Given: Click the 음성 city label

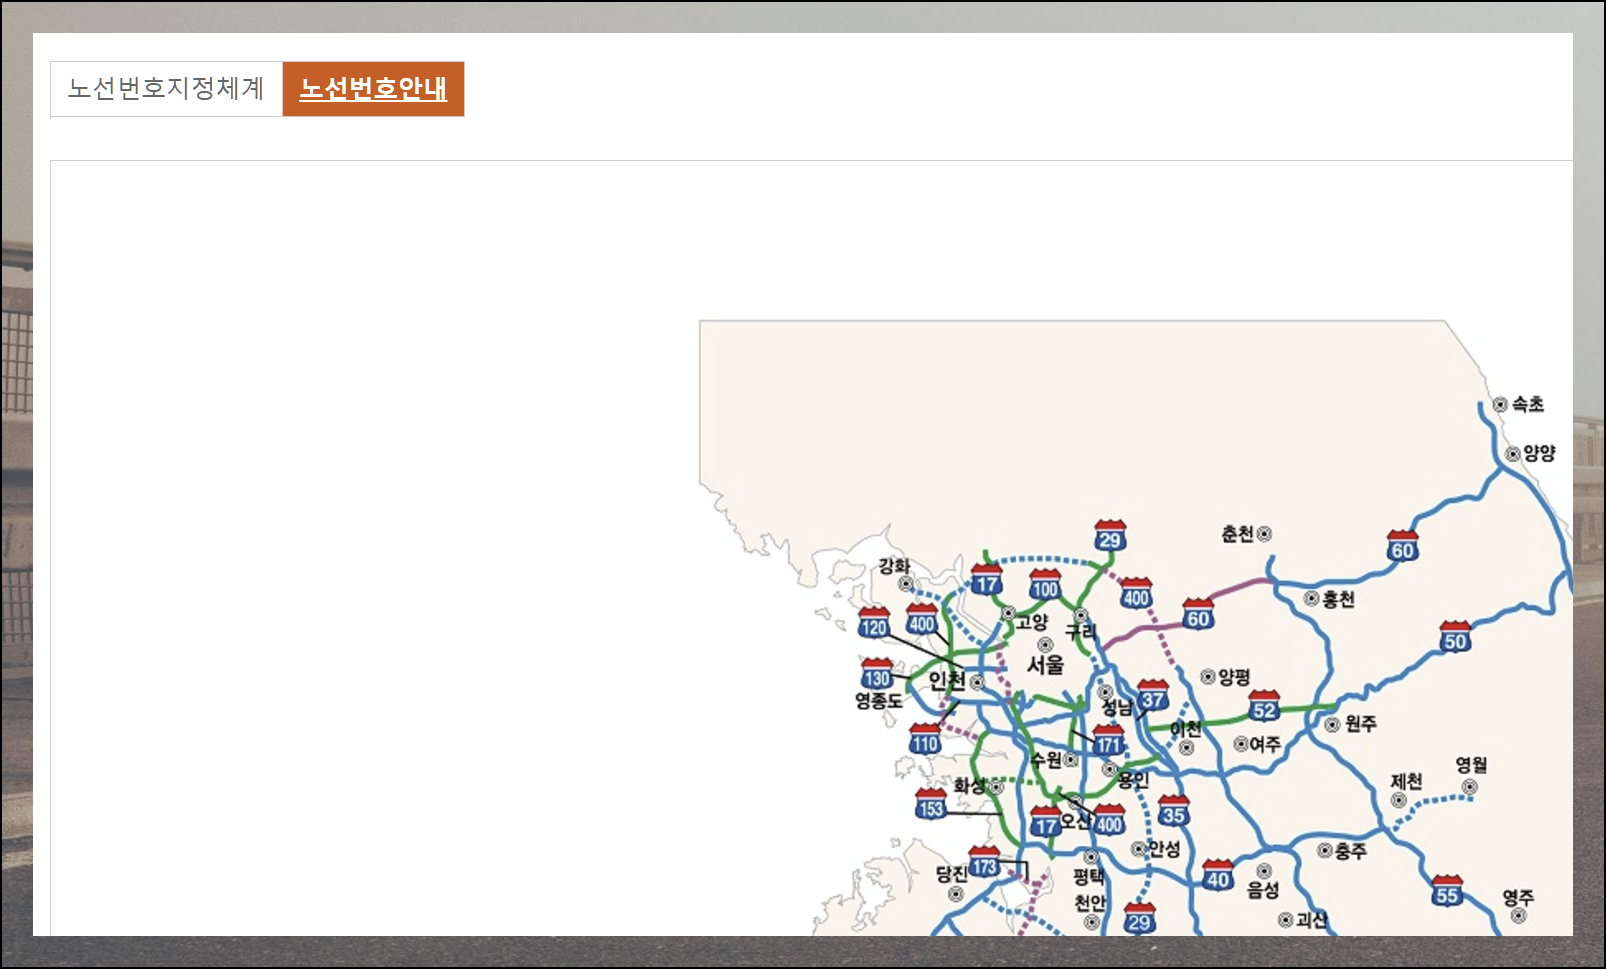Looking at the screenshot, I should click(1263, 890).
